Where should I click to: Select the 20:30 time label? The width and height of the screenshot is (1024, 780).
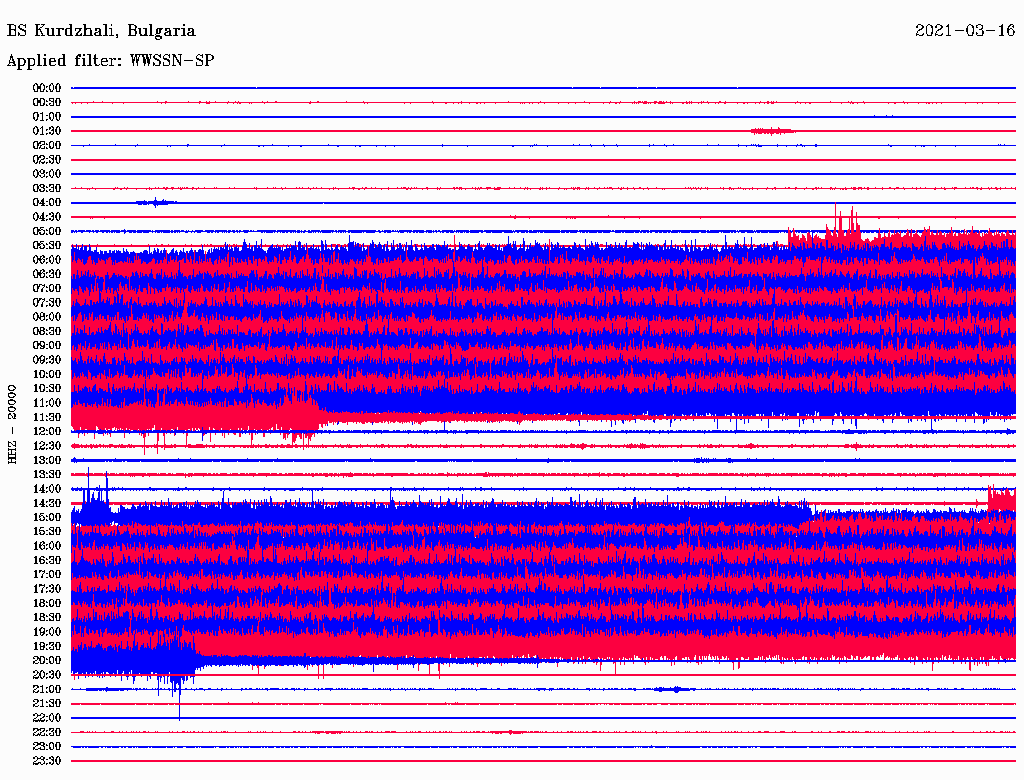coord(47,674)
